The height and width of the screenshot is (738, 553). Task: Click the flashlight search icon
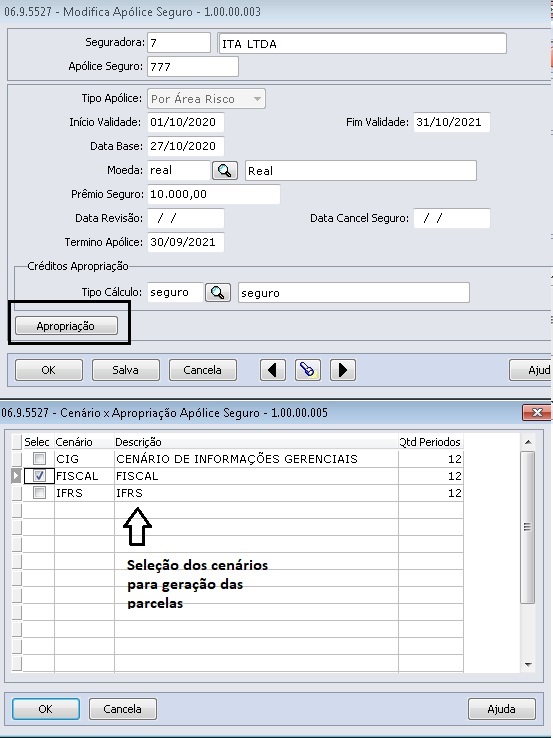[308, 370]
